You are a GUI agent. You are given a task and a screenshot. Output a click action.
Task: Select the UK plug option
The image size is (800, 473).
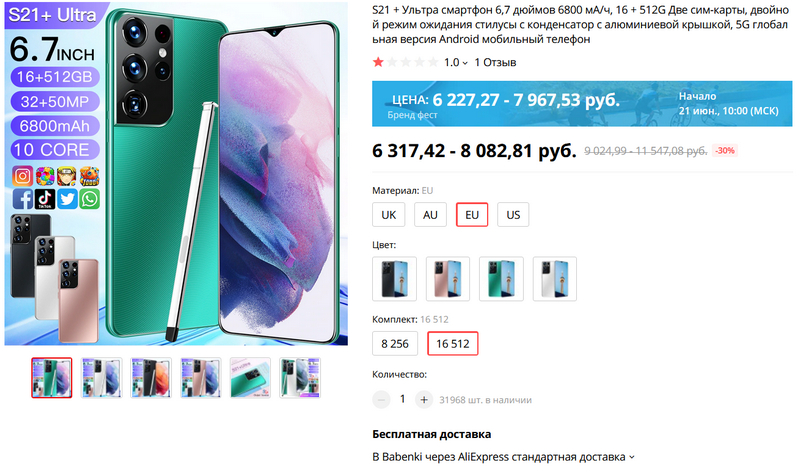(x=388, y=215)
